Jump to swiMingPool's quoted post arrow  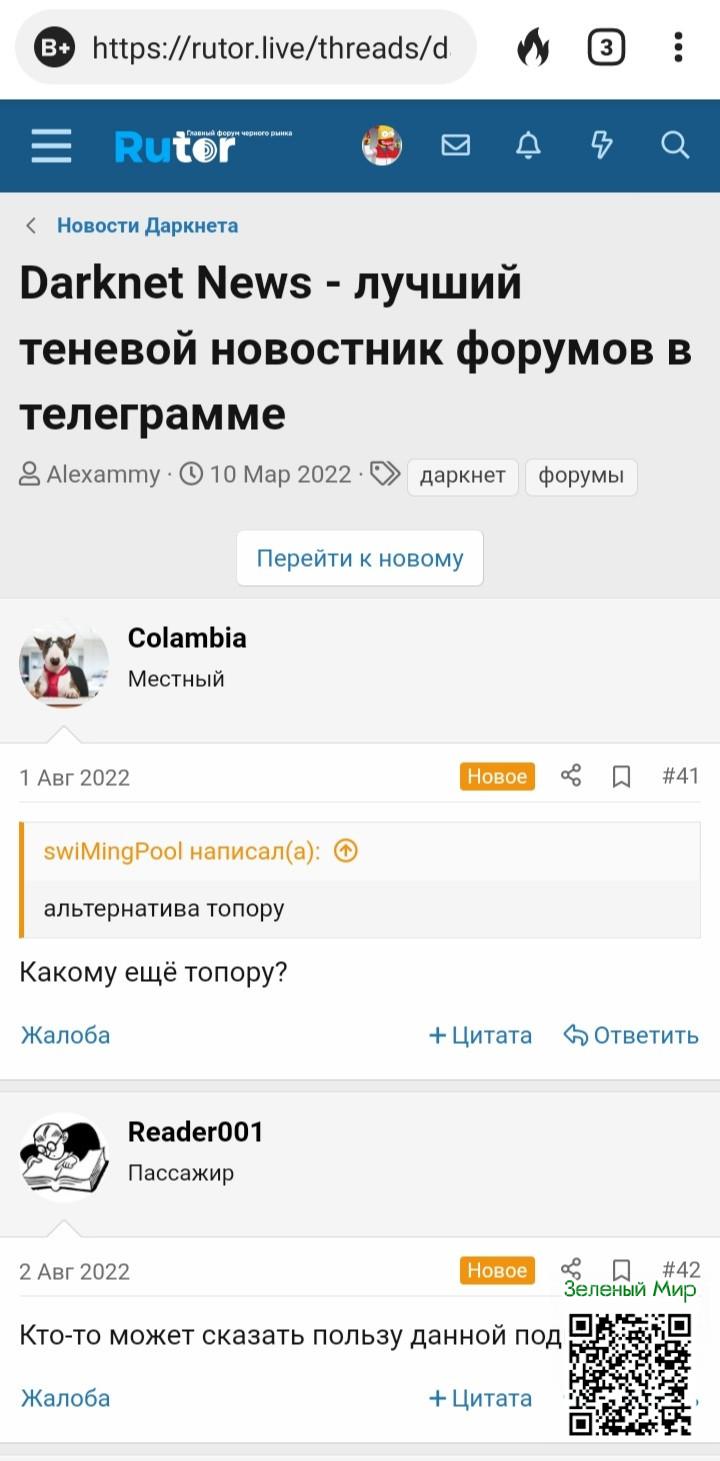click(x=346, y=851)
